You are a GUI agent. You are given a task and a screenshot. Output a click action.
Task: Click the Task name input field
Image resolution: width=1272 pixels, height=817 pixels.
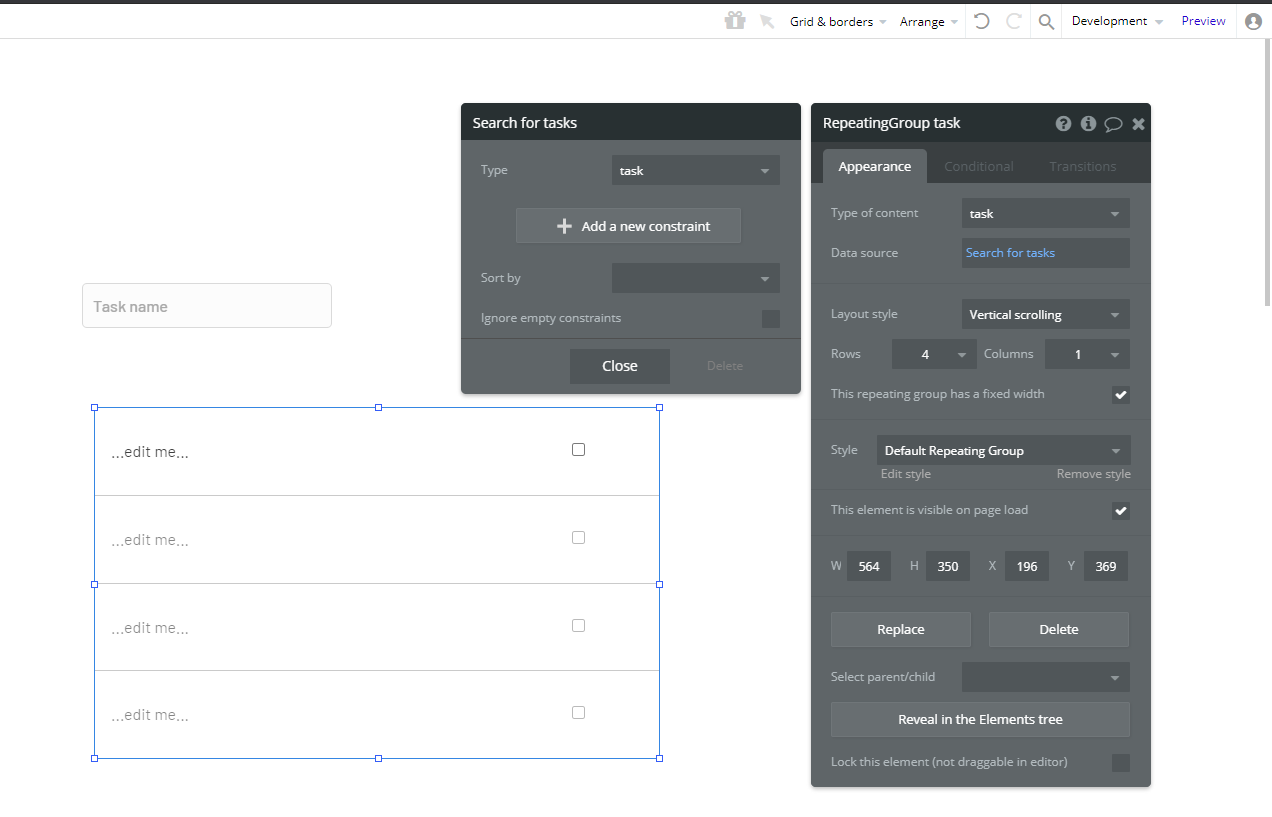point(206,306)
